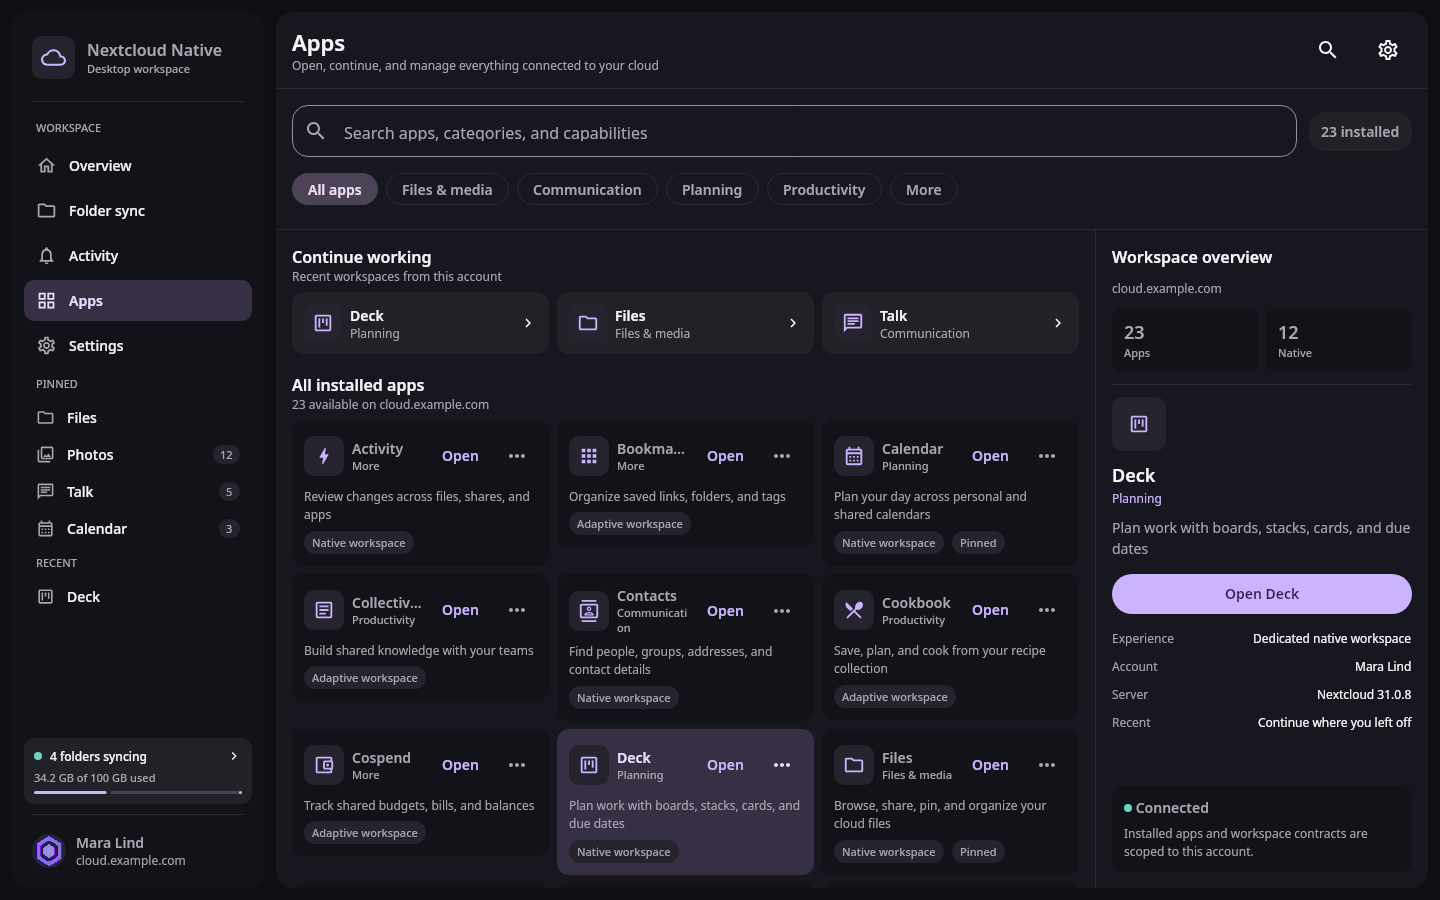1440x900 pixels.
Task: Expand the Files continue-working card chevron
Action: (x=793, y=323)
